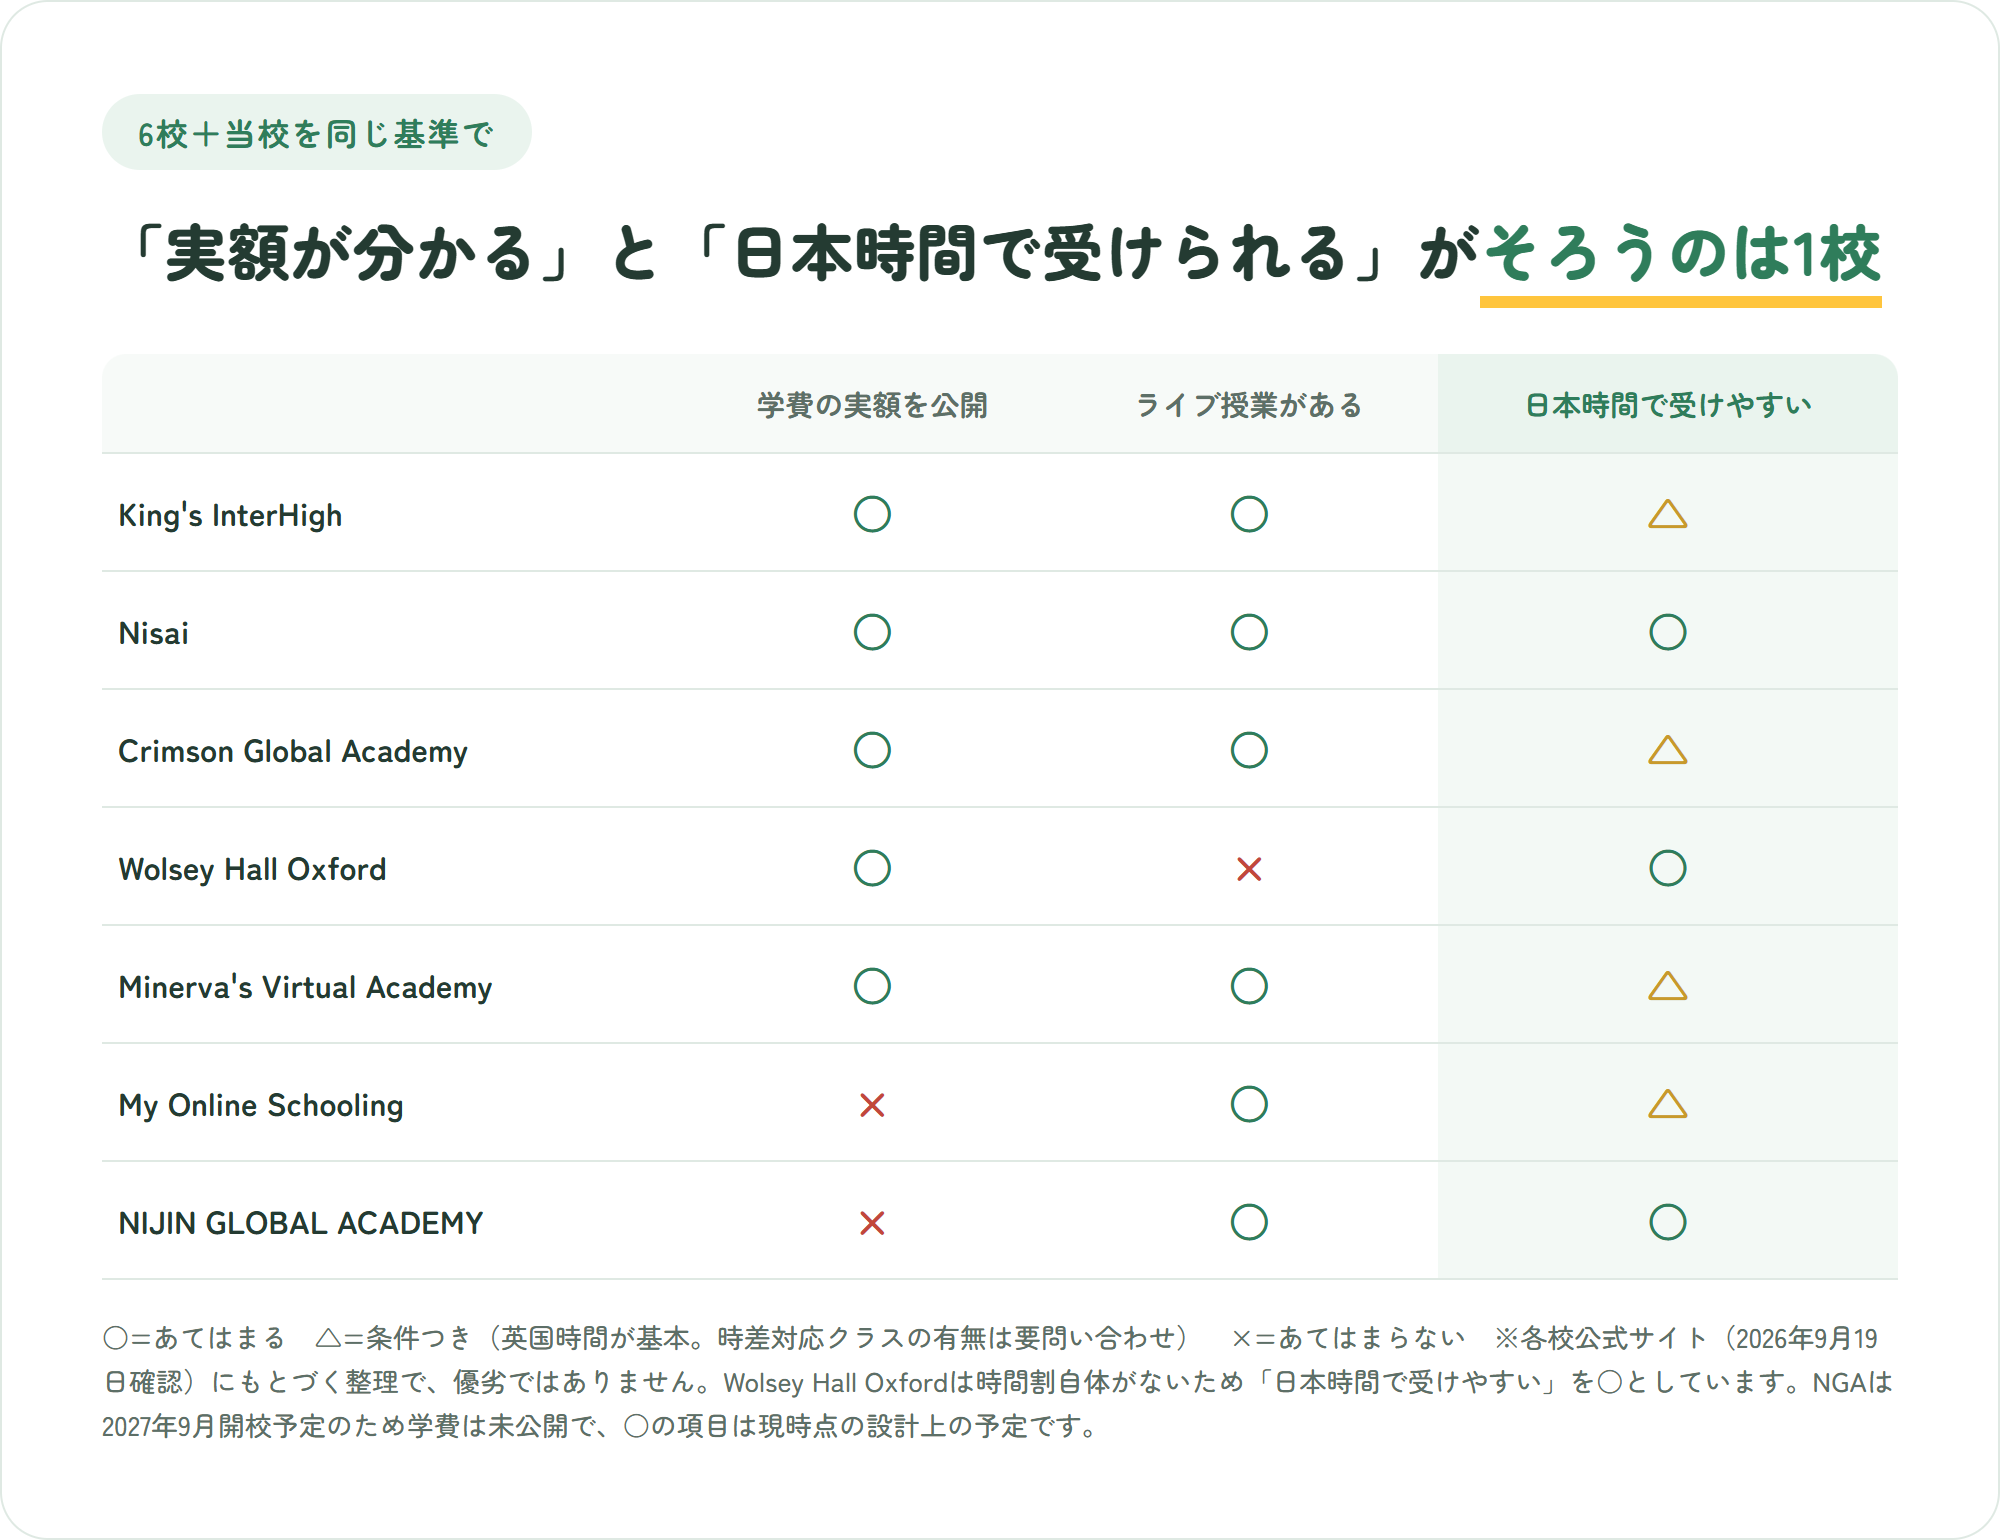Click Nisai Japan-time circle mark
2000x1540 pixels.
tap(1668, 632)
